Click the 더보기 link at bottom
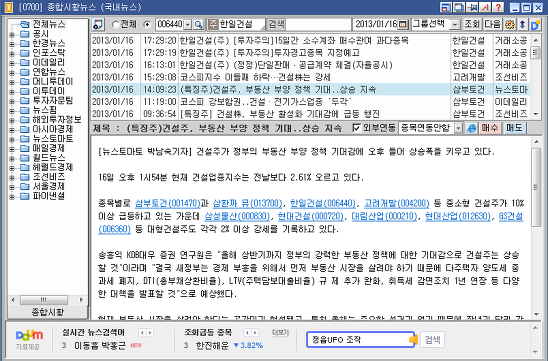This screenshot has width=548, height=361. (280, 333)
